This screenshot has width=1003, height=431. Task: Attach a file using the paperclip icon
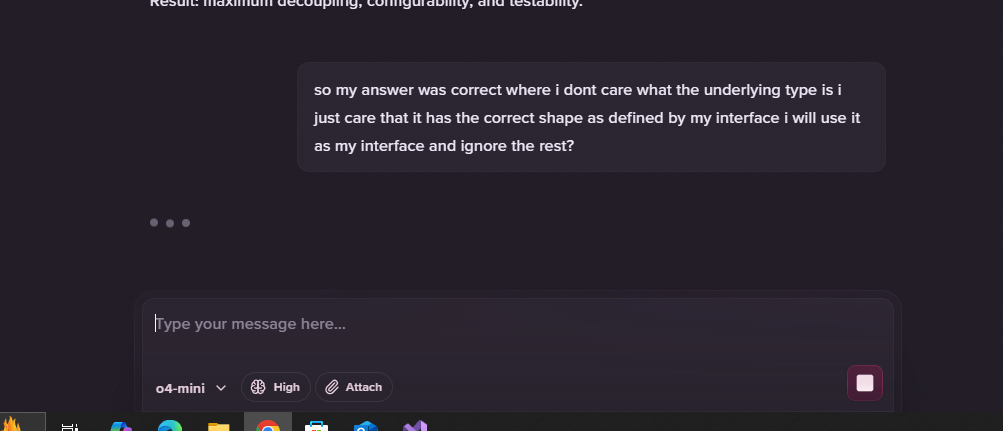click(332, 387)
